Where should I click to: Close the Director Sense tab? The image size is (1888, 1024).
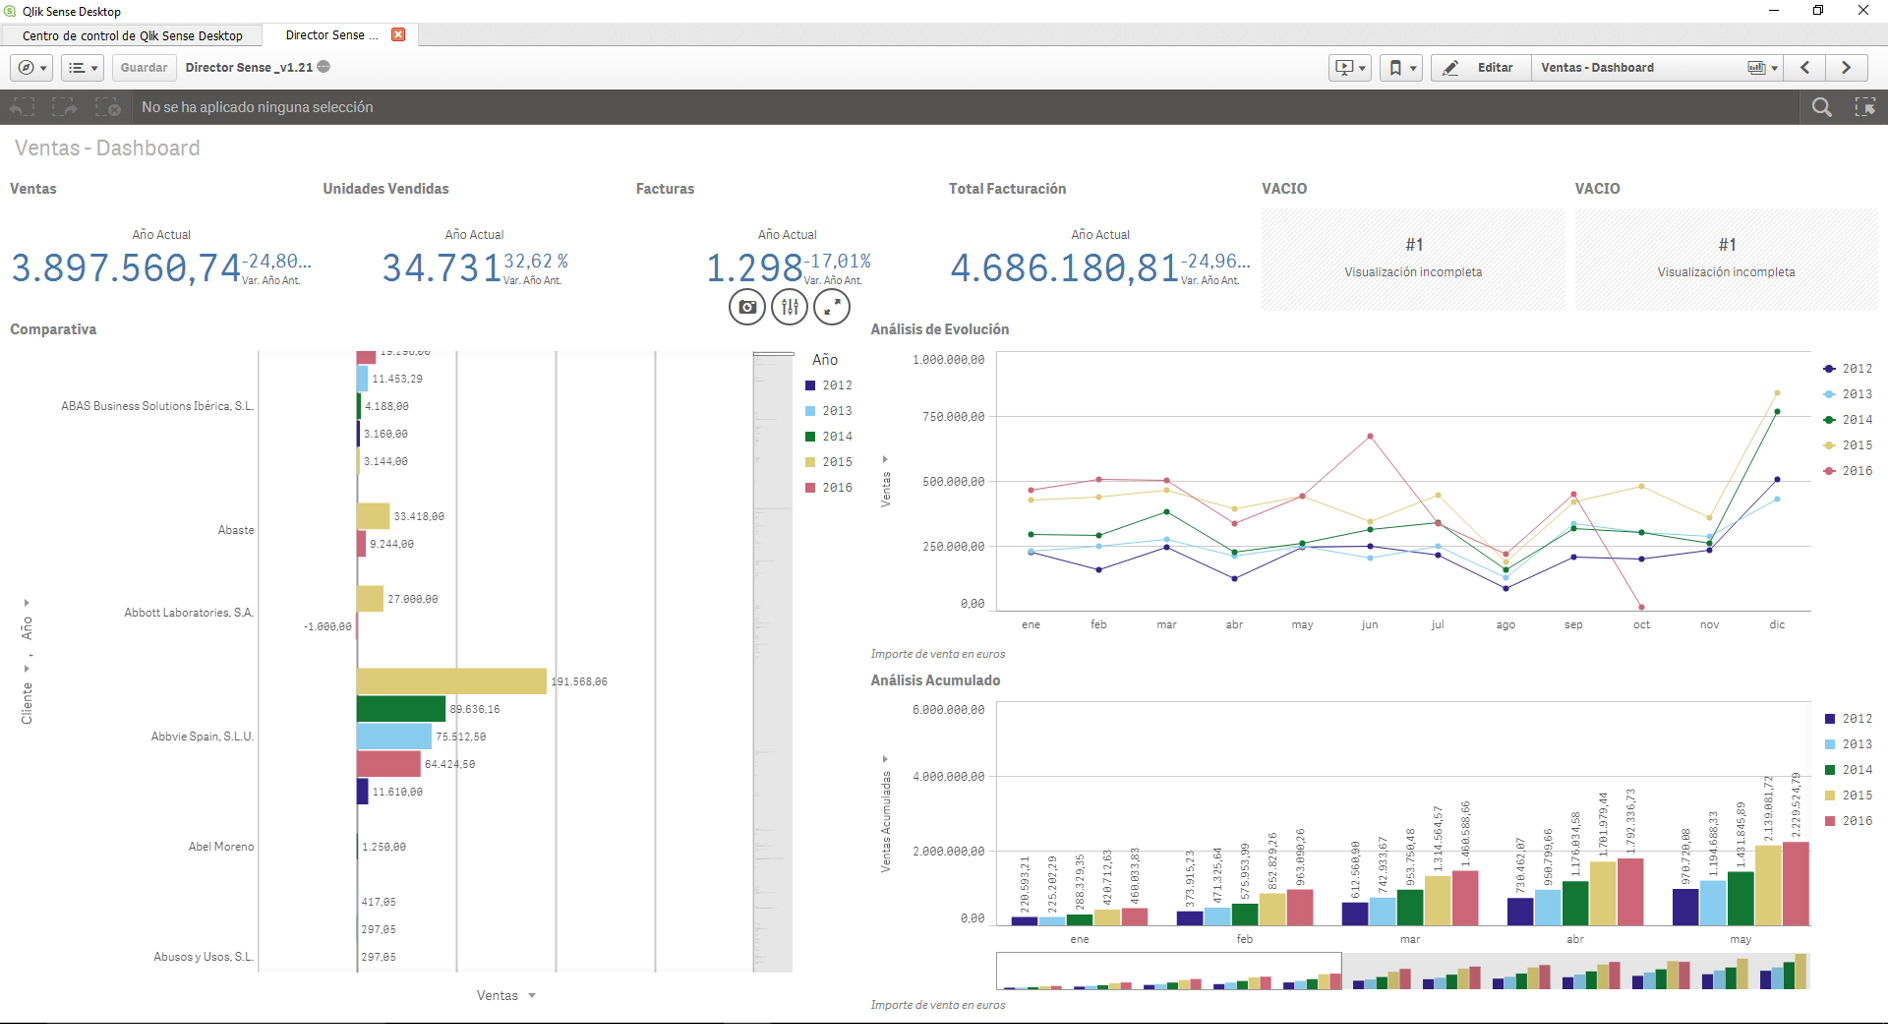(x=398, y=34)
